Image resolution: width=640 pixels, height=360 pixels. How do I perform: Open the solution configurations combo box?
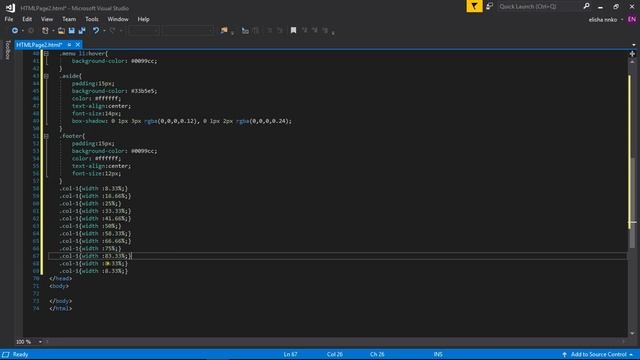143,31
